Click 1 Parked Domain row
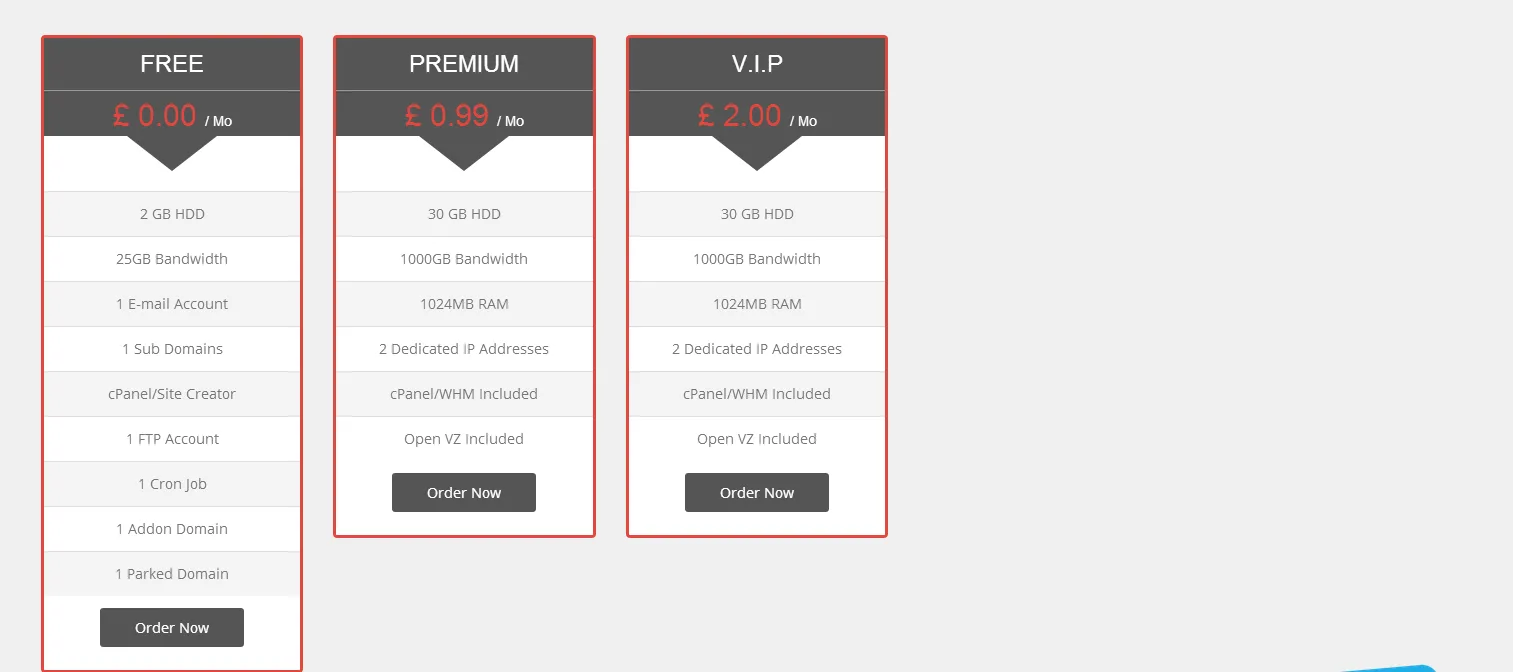 tap(172, 574)
